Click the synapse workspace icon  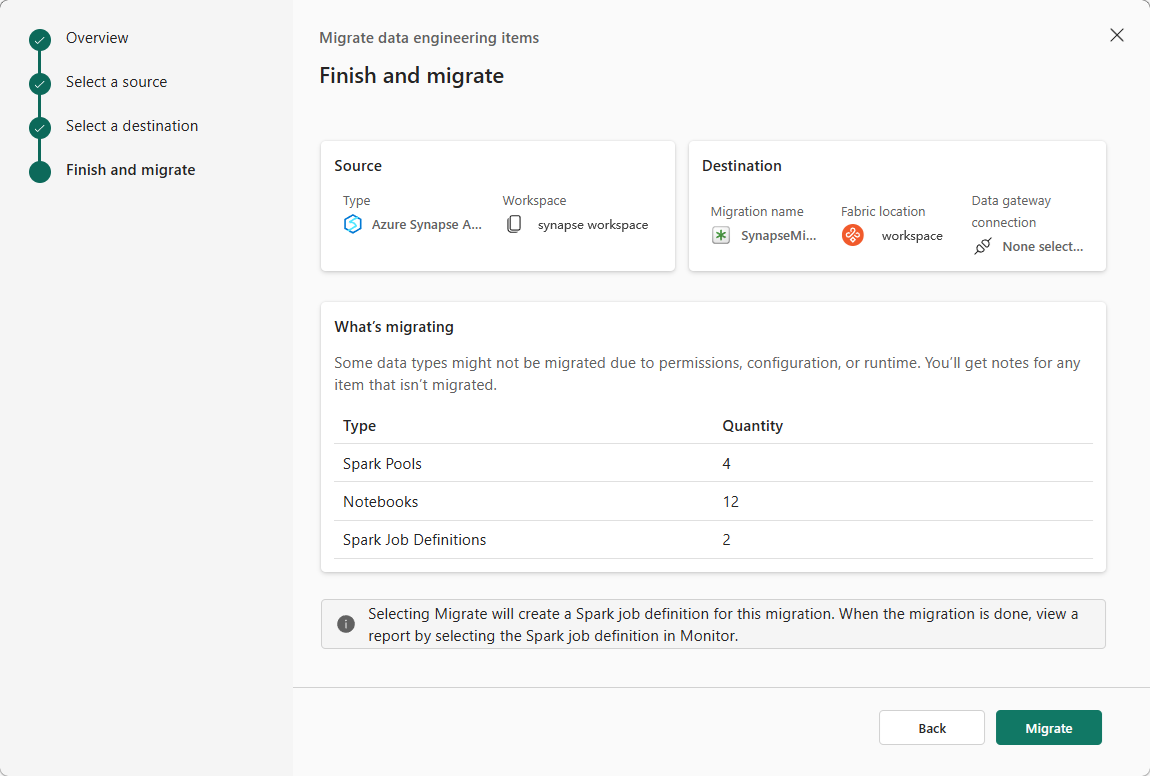pyautogui.click(x=514, y=224)
